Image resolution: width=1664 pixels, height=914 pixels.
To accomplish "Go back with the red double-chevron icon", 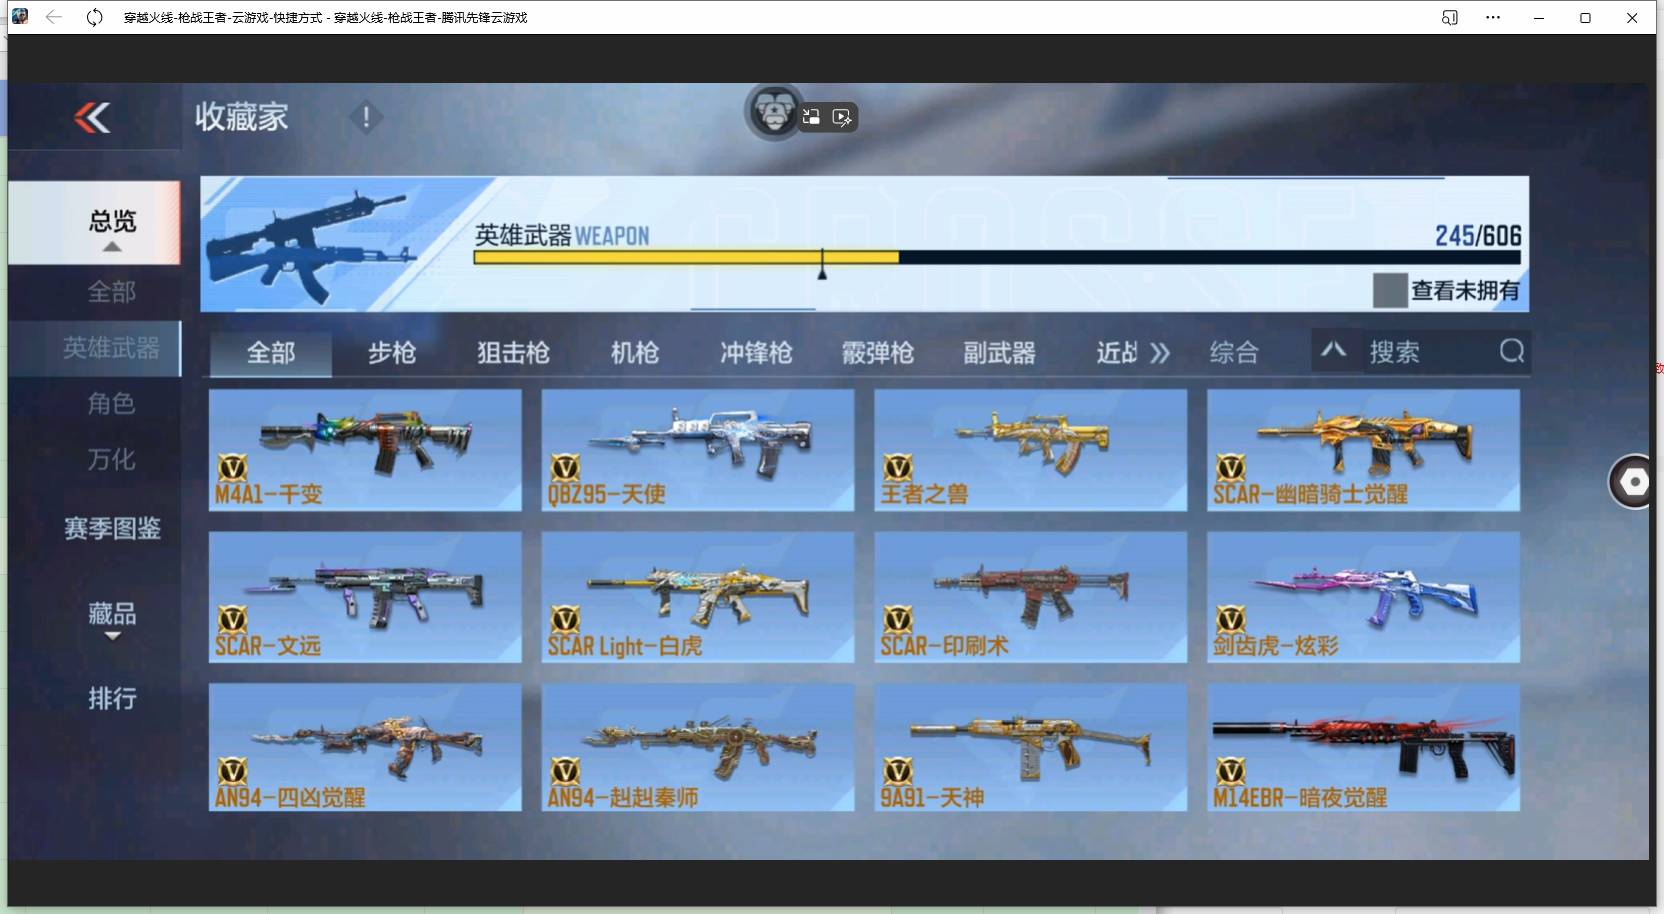I will (92, 118).
